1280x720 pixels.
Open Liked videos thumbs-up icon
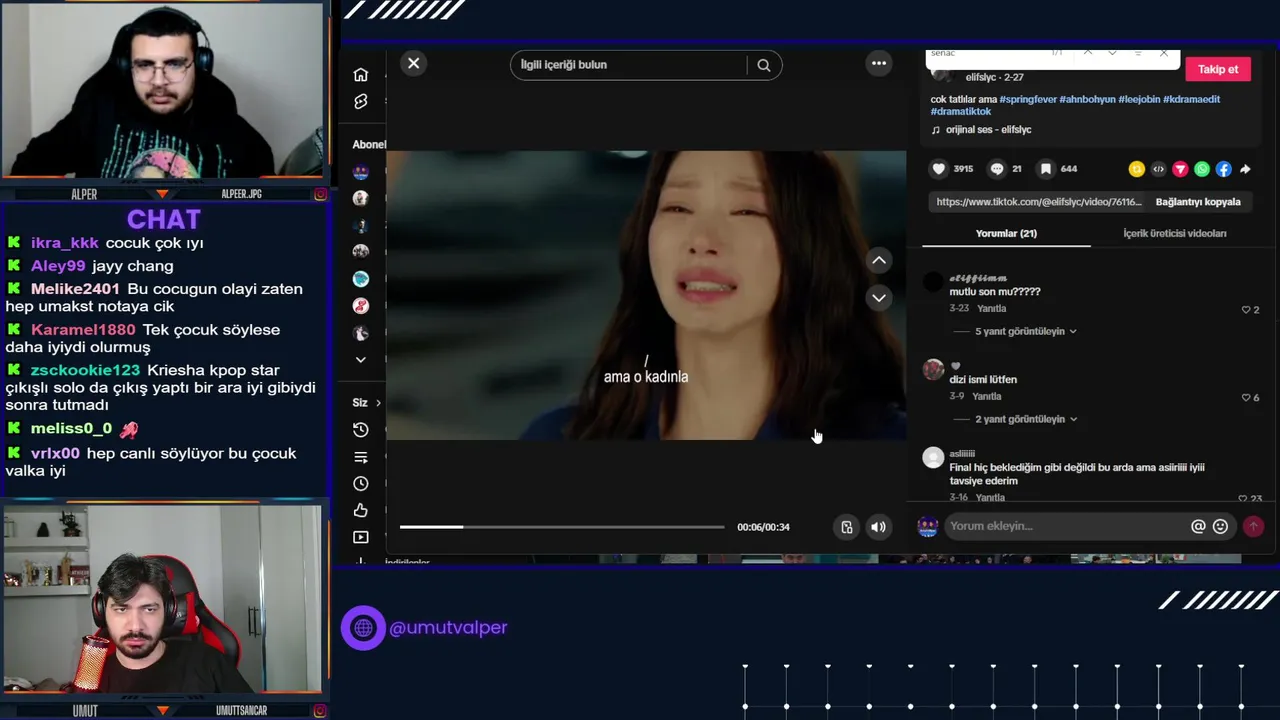pyautogui.click(x=361, y=511)
